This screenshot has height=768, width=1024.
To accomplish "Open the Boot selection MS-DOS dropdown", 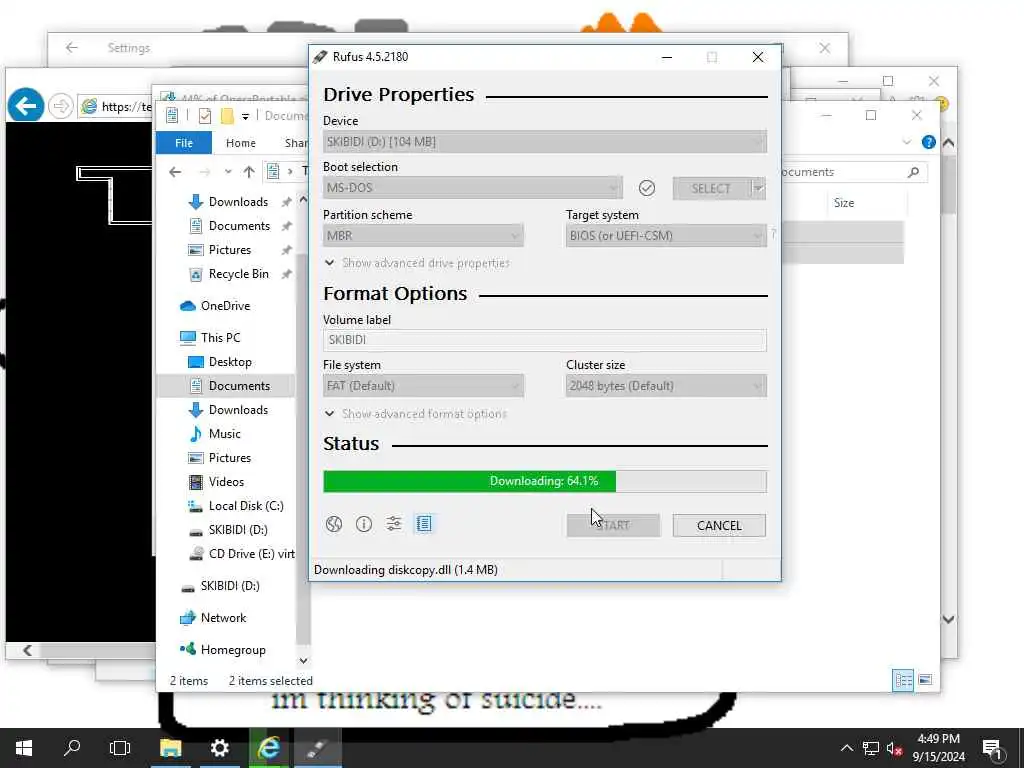I will (x=473, y=188).
